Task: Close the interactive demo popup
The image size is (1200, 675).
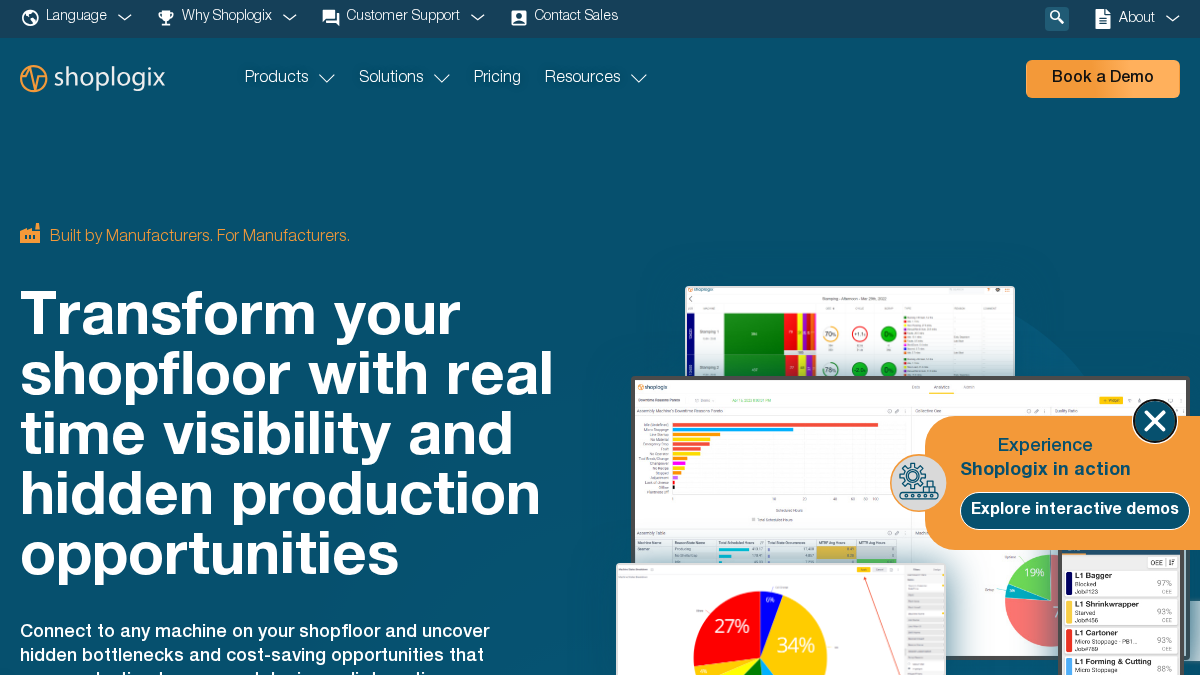Action: [x=1155, y=421]
